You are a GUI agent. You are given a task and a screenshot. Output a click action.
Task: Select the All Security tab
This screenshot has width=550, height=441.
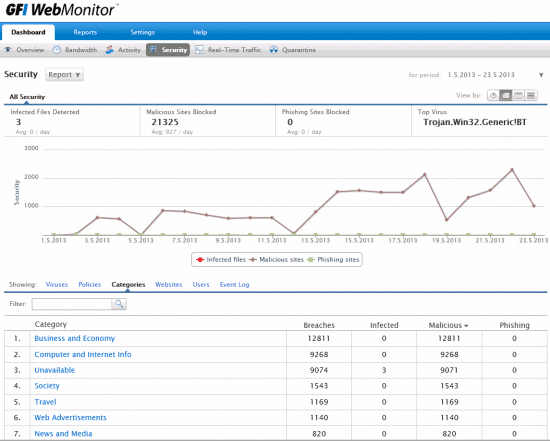[27, 97]
